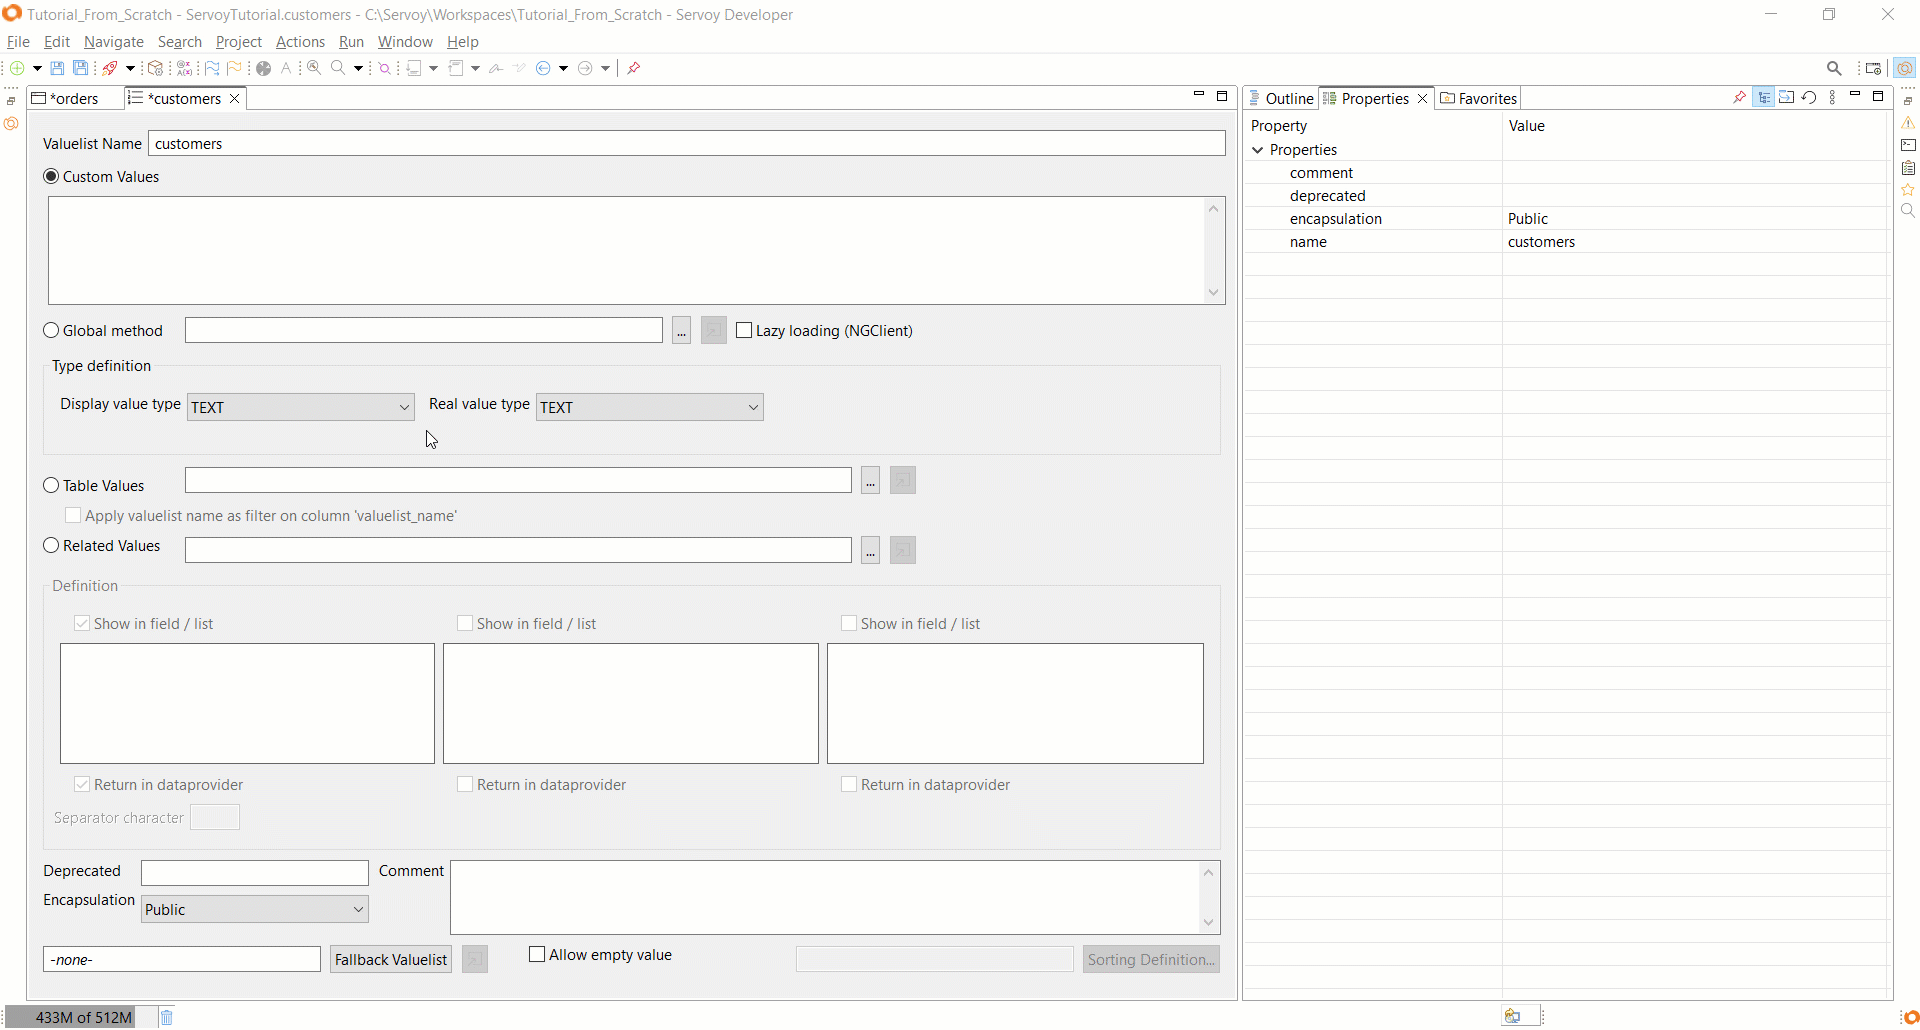
Task: Open the Actions menu
Action: 300,42
